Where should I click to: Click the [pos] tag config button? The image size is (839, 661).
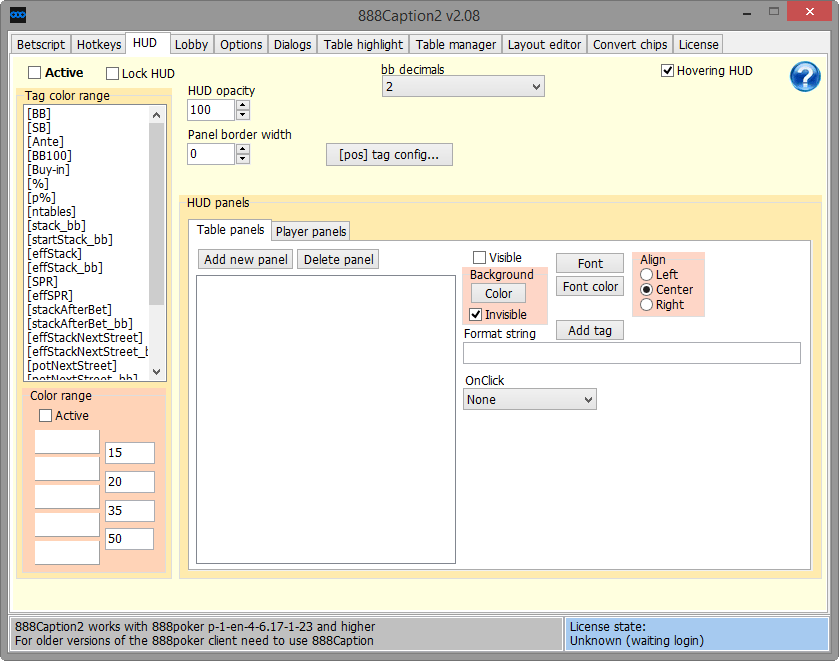(x=389, y=155)
